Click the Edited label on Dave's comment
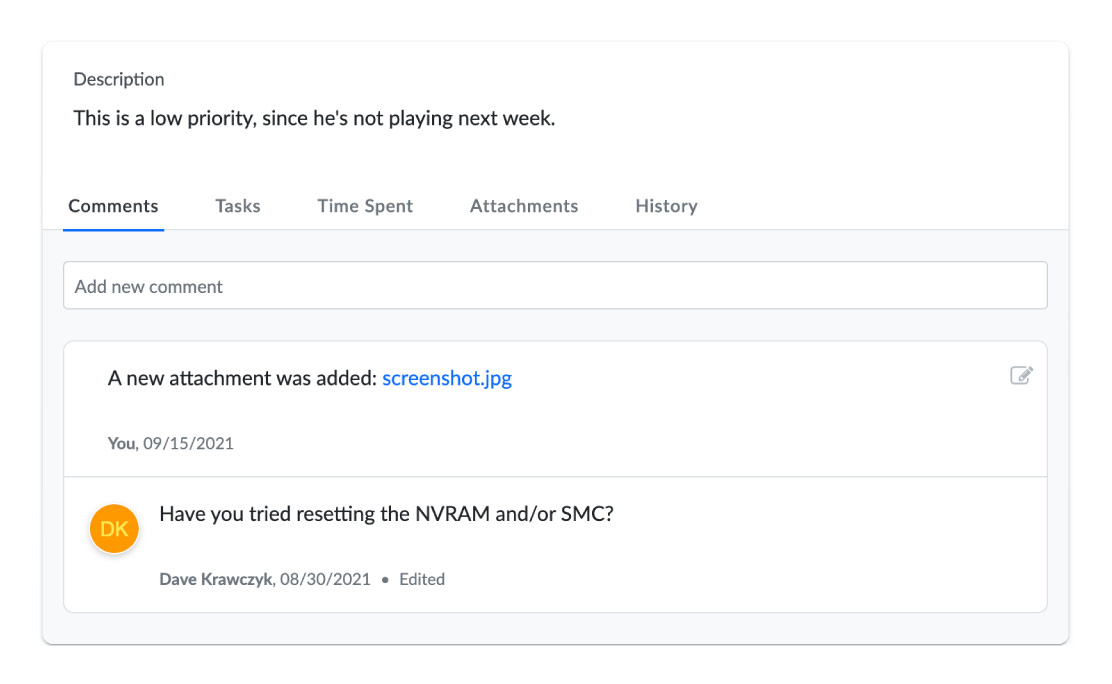 coord(422,579)
